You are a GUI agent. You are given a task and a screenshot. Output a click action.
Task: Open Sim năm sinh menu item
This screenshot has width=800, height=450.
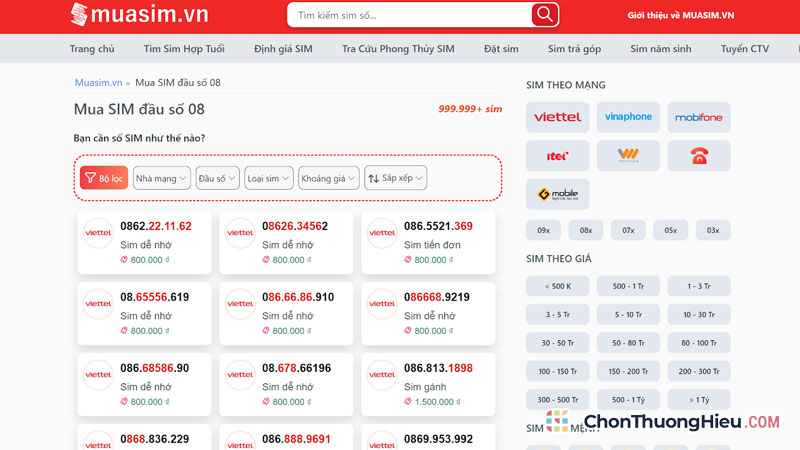coord(661,49)
